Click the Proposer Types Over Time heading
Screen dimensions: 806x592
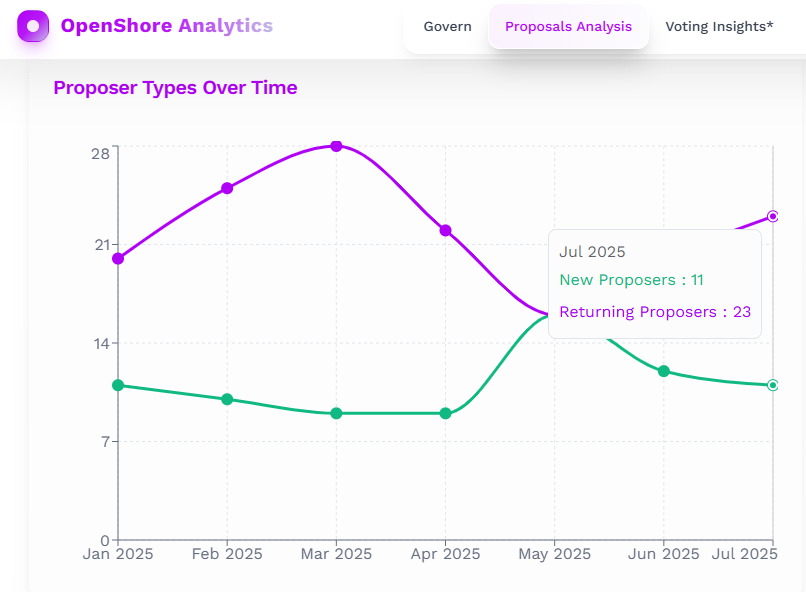pyautogui.click(x=175, y=88)
